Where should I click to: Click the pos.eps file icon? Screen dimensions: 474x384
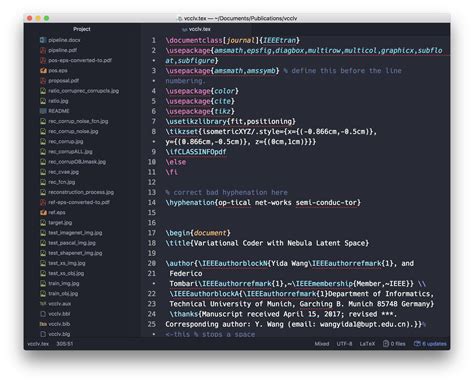(43, 71)
